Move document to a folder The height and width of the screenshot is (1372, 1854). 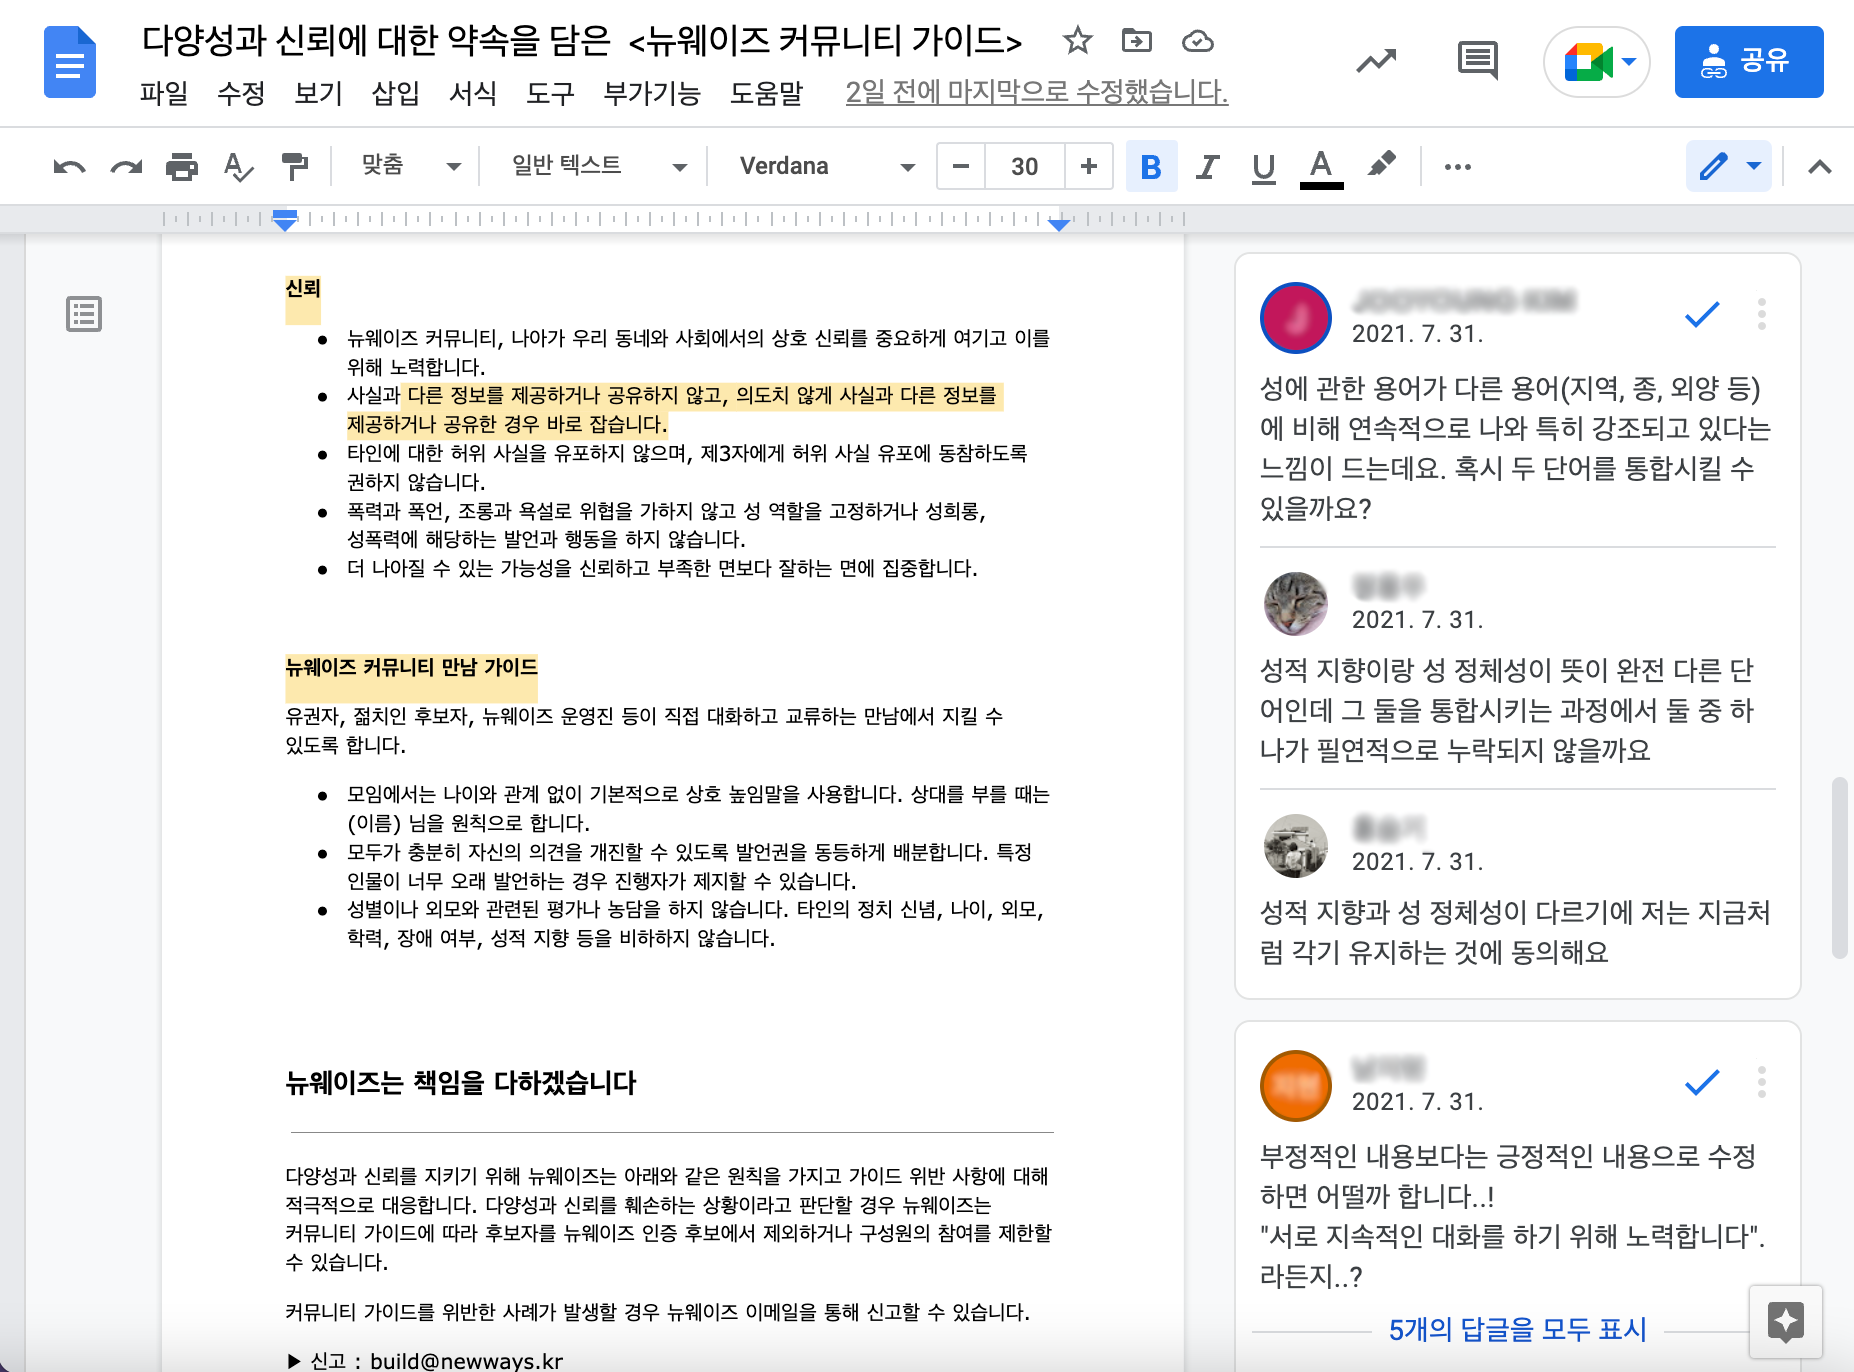(x=1137, y=41)
